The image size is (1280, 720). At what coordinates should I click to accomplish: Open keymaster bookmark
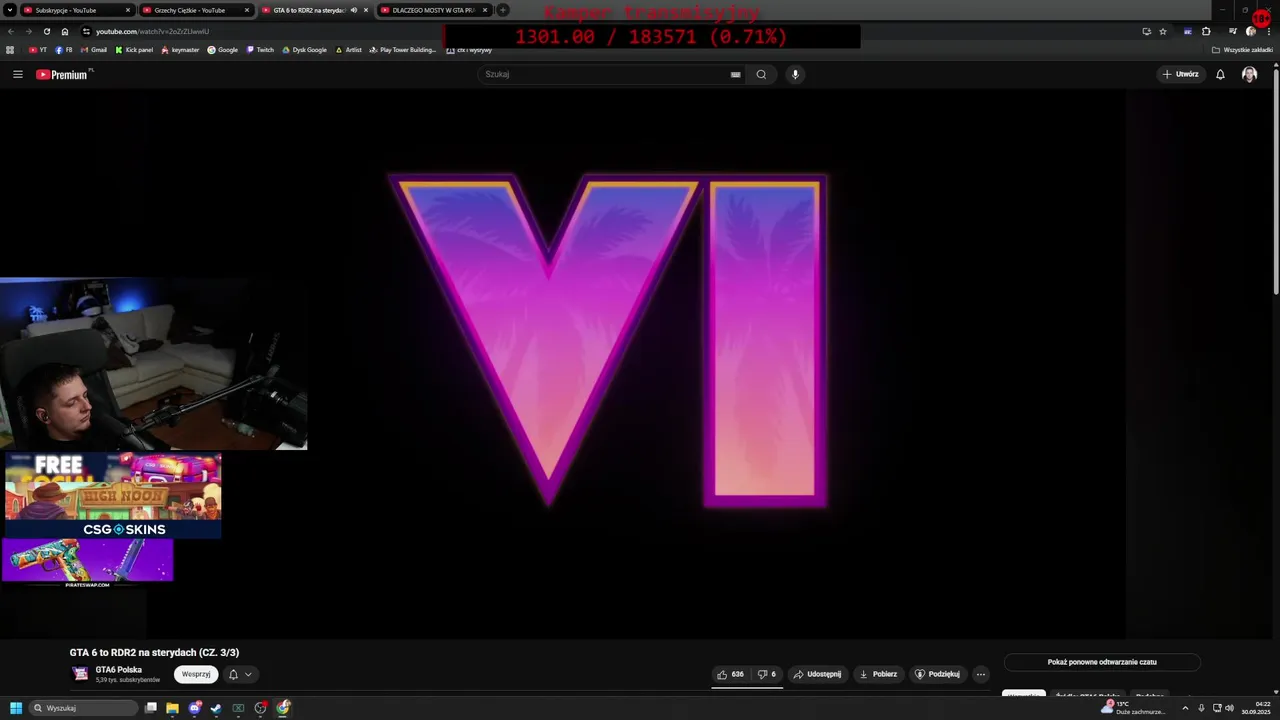[x=180, y=50]
